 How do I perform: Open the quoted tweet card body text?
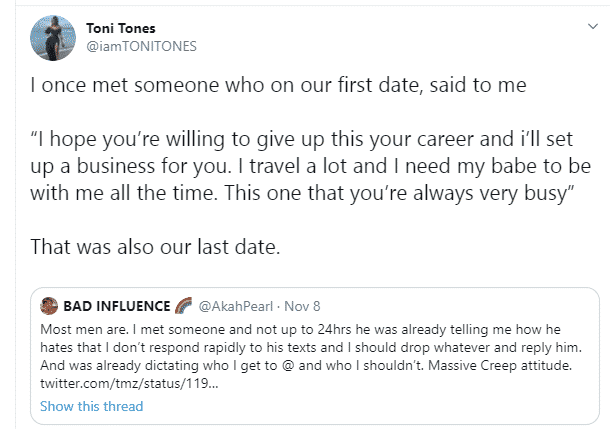click(311, 356)
